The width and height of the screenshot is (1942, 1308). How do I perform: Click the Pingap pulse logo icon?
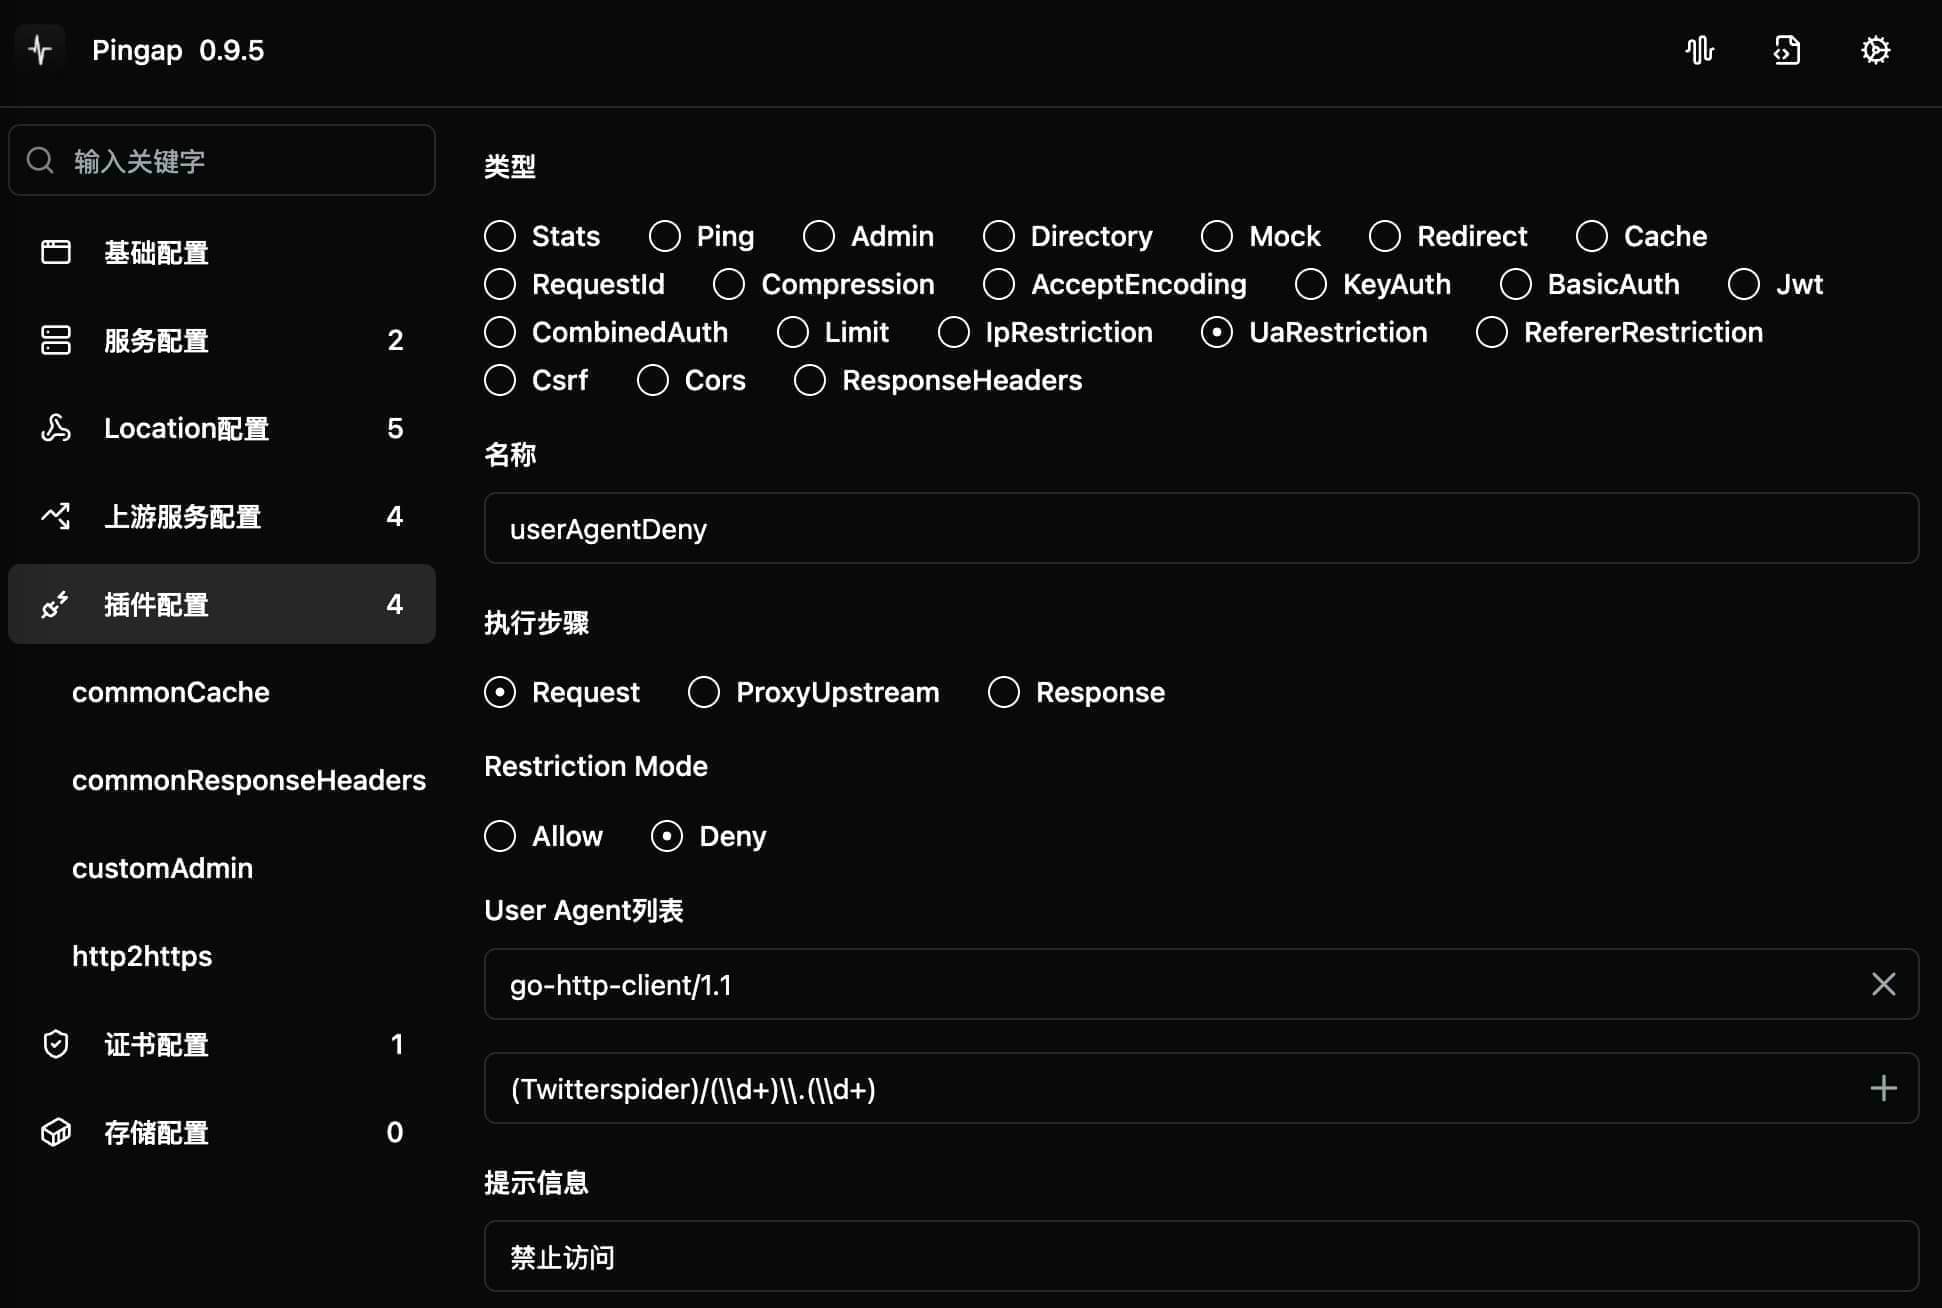coord(40,50)
